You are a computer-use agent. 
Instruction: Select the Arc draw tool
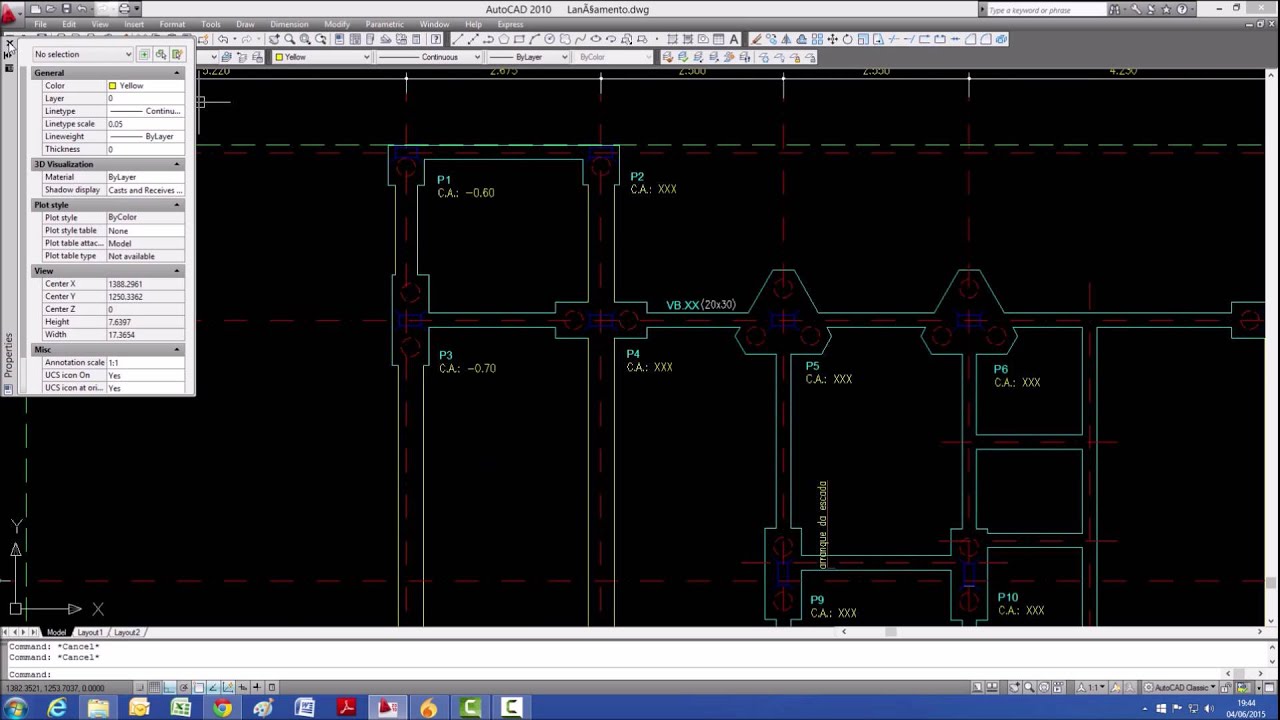click(534, 39)
